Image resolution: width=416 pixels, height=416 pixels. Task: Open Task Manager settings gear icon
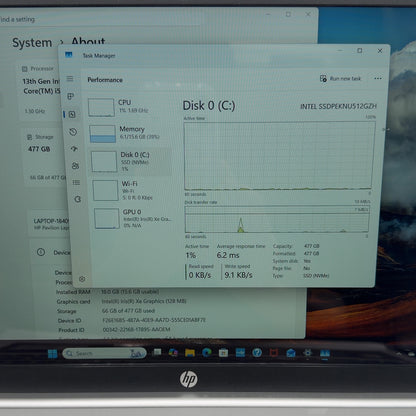click(x=82, y=279)
